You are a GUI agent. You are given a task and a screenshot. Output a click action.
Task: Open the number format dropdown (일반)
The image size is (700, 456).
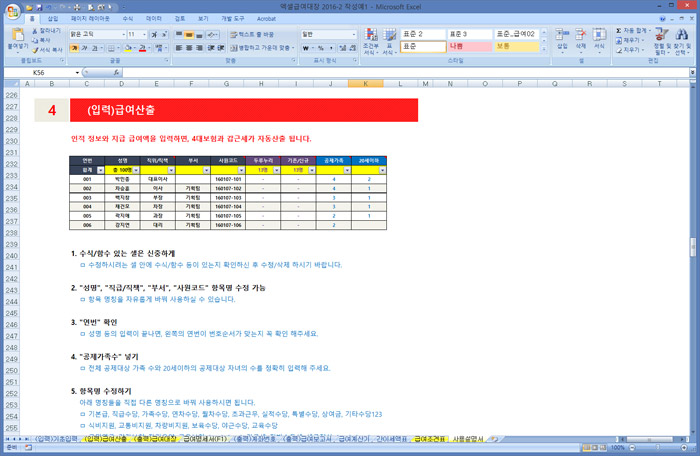pyautogui.click(x=354, y=34)
